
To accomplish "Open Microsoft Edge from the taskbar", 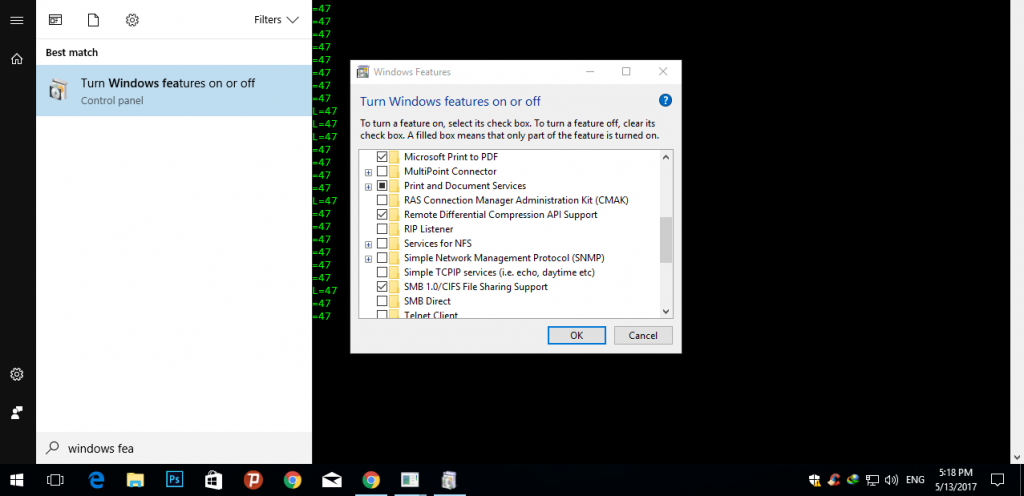I will [97, 480].
